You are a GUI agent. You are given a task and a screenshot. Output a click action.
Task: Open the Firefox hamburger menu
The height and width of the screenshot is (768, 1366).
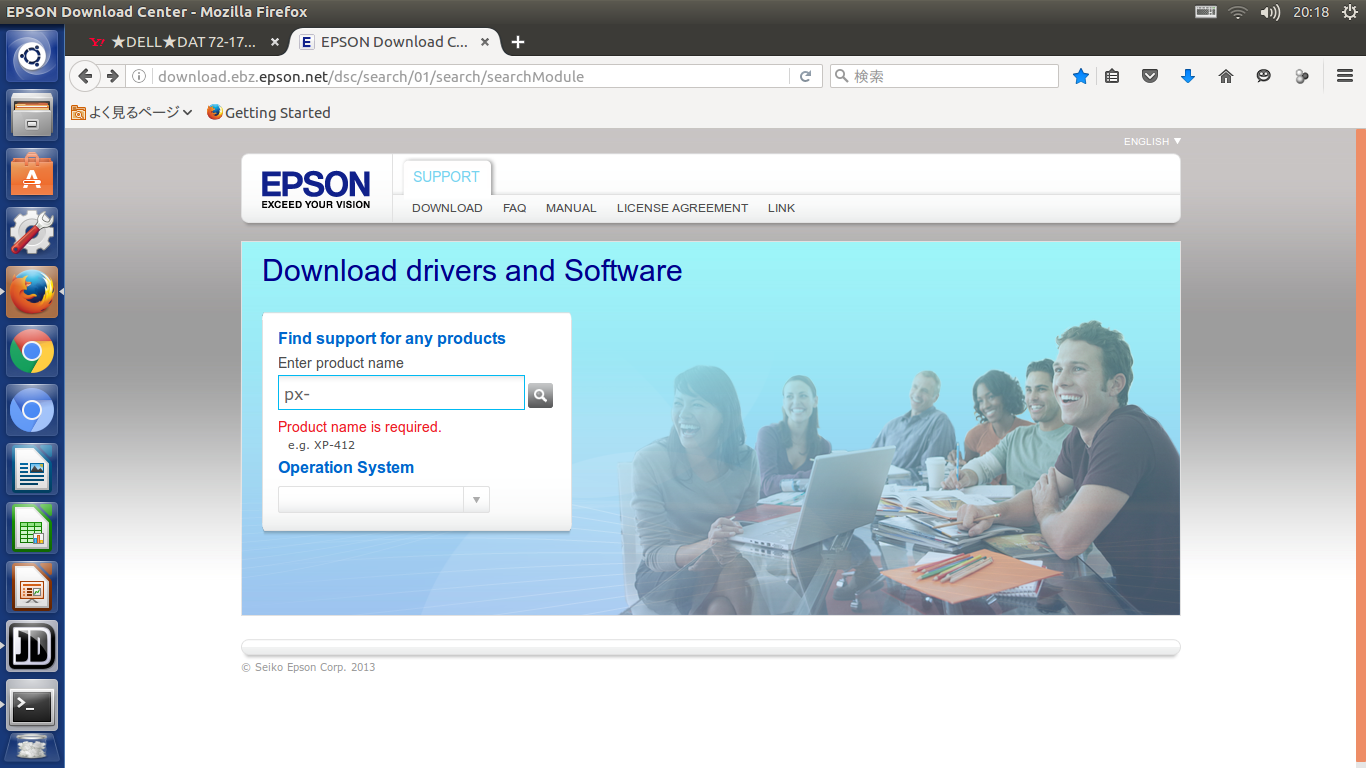coord(1345,76)
